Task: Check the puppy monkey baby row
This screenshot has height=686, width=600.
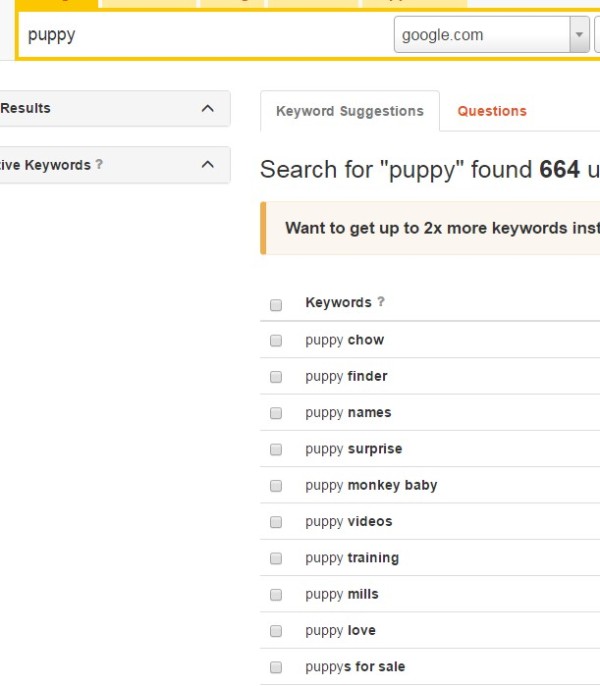Action: point(276,486)
